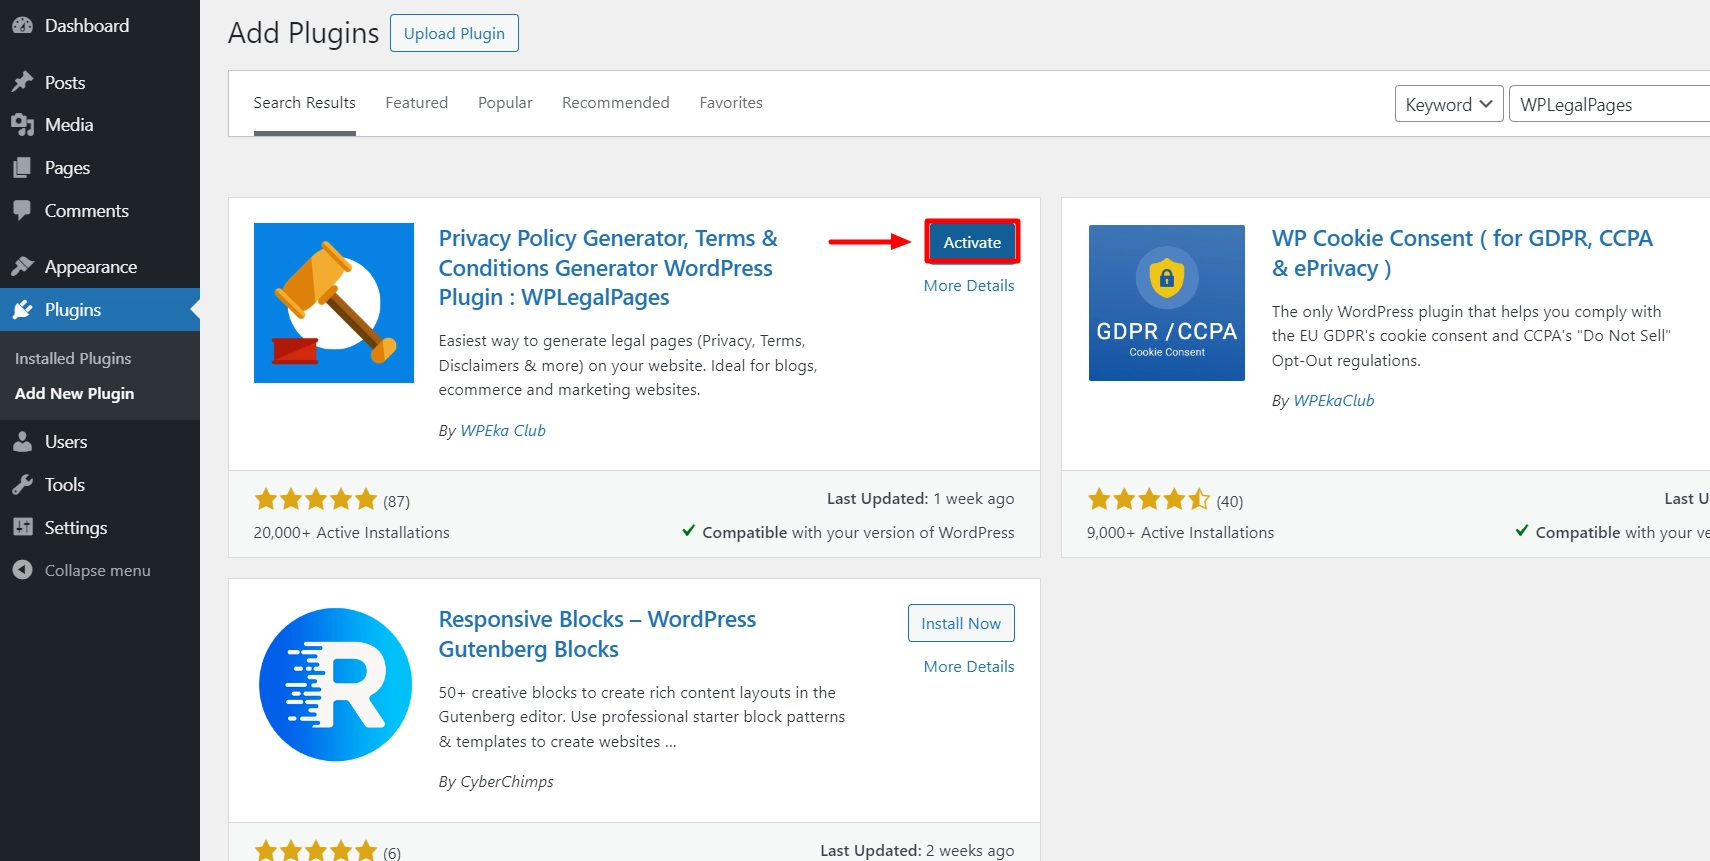
Task: Open the Media menu item
Action: [x=100, y=125]
